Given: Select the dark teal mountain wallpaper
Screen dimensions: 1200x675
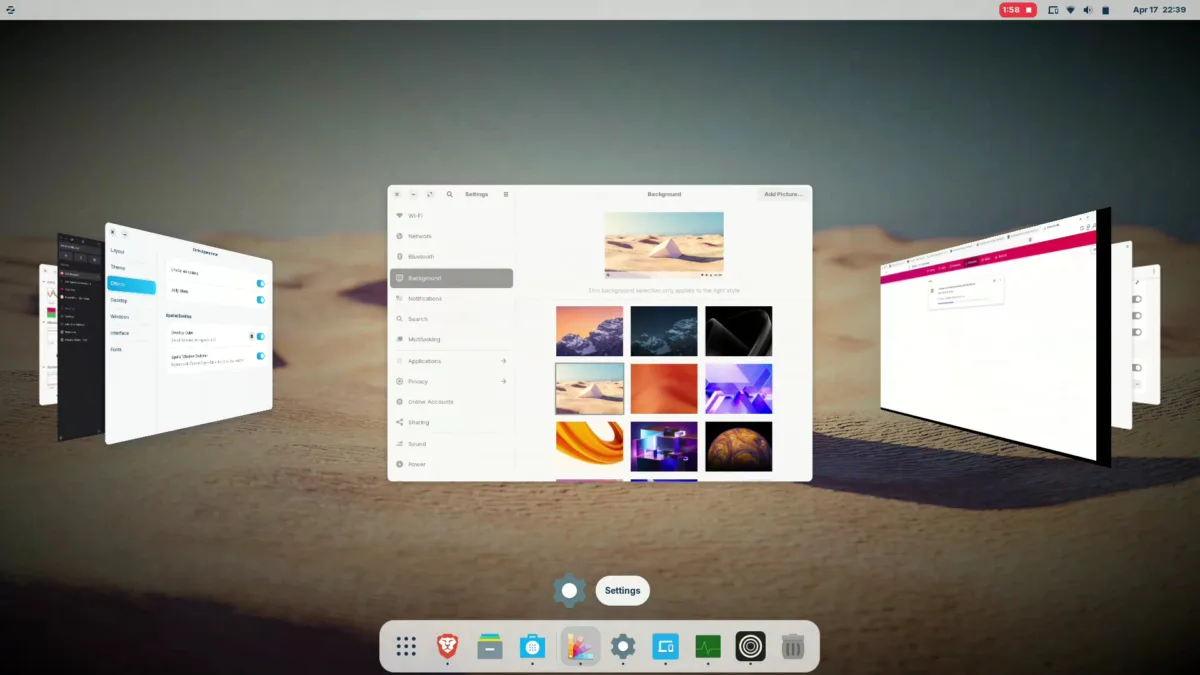Looking at the screenshot, I should (664, 331).
